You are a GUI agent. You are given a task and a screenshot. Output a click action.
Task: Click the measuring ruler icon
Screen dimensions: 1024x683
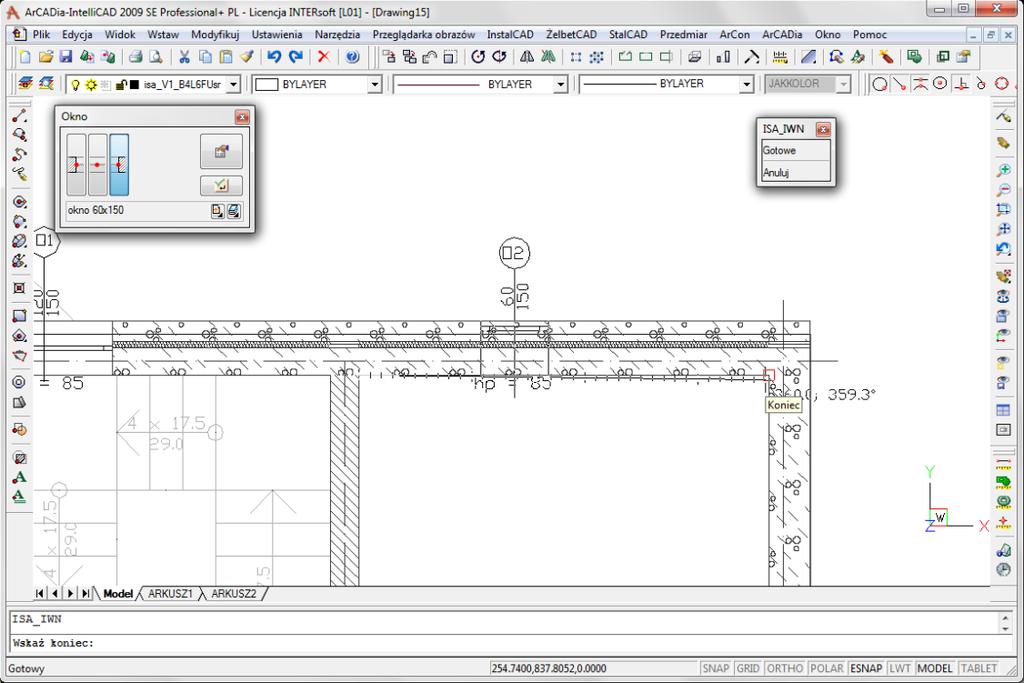point(780,57)
